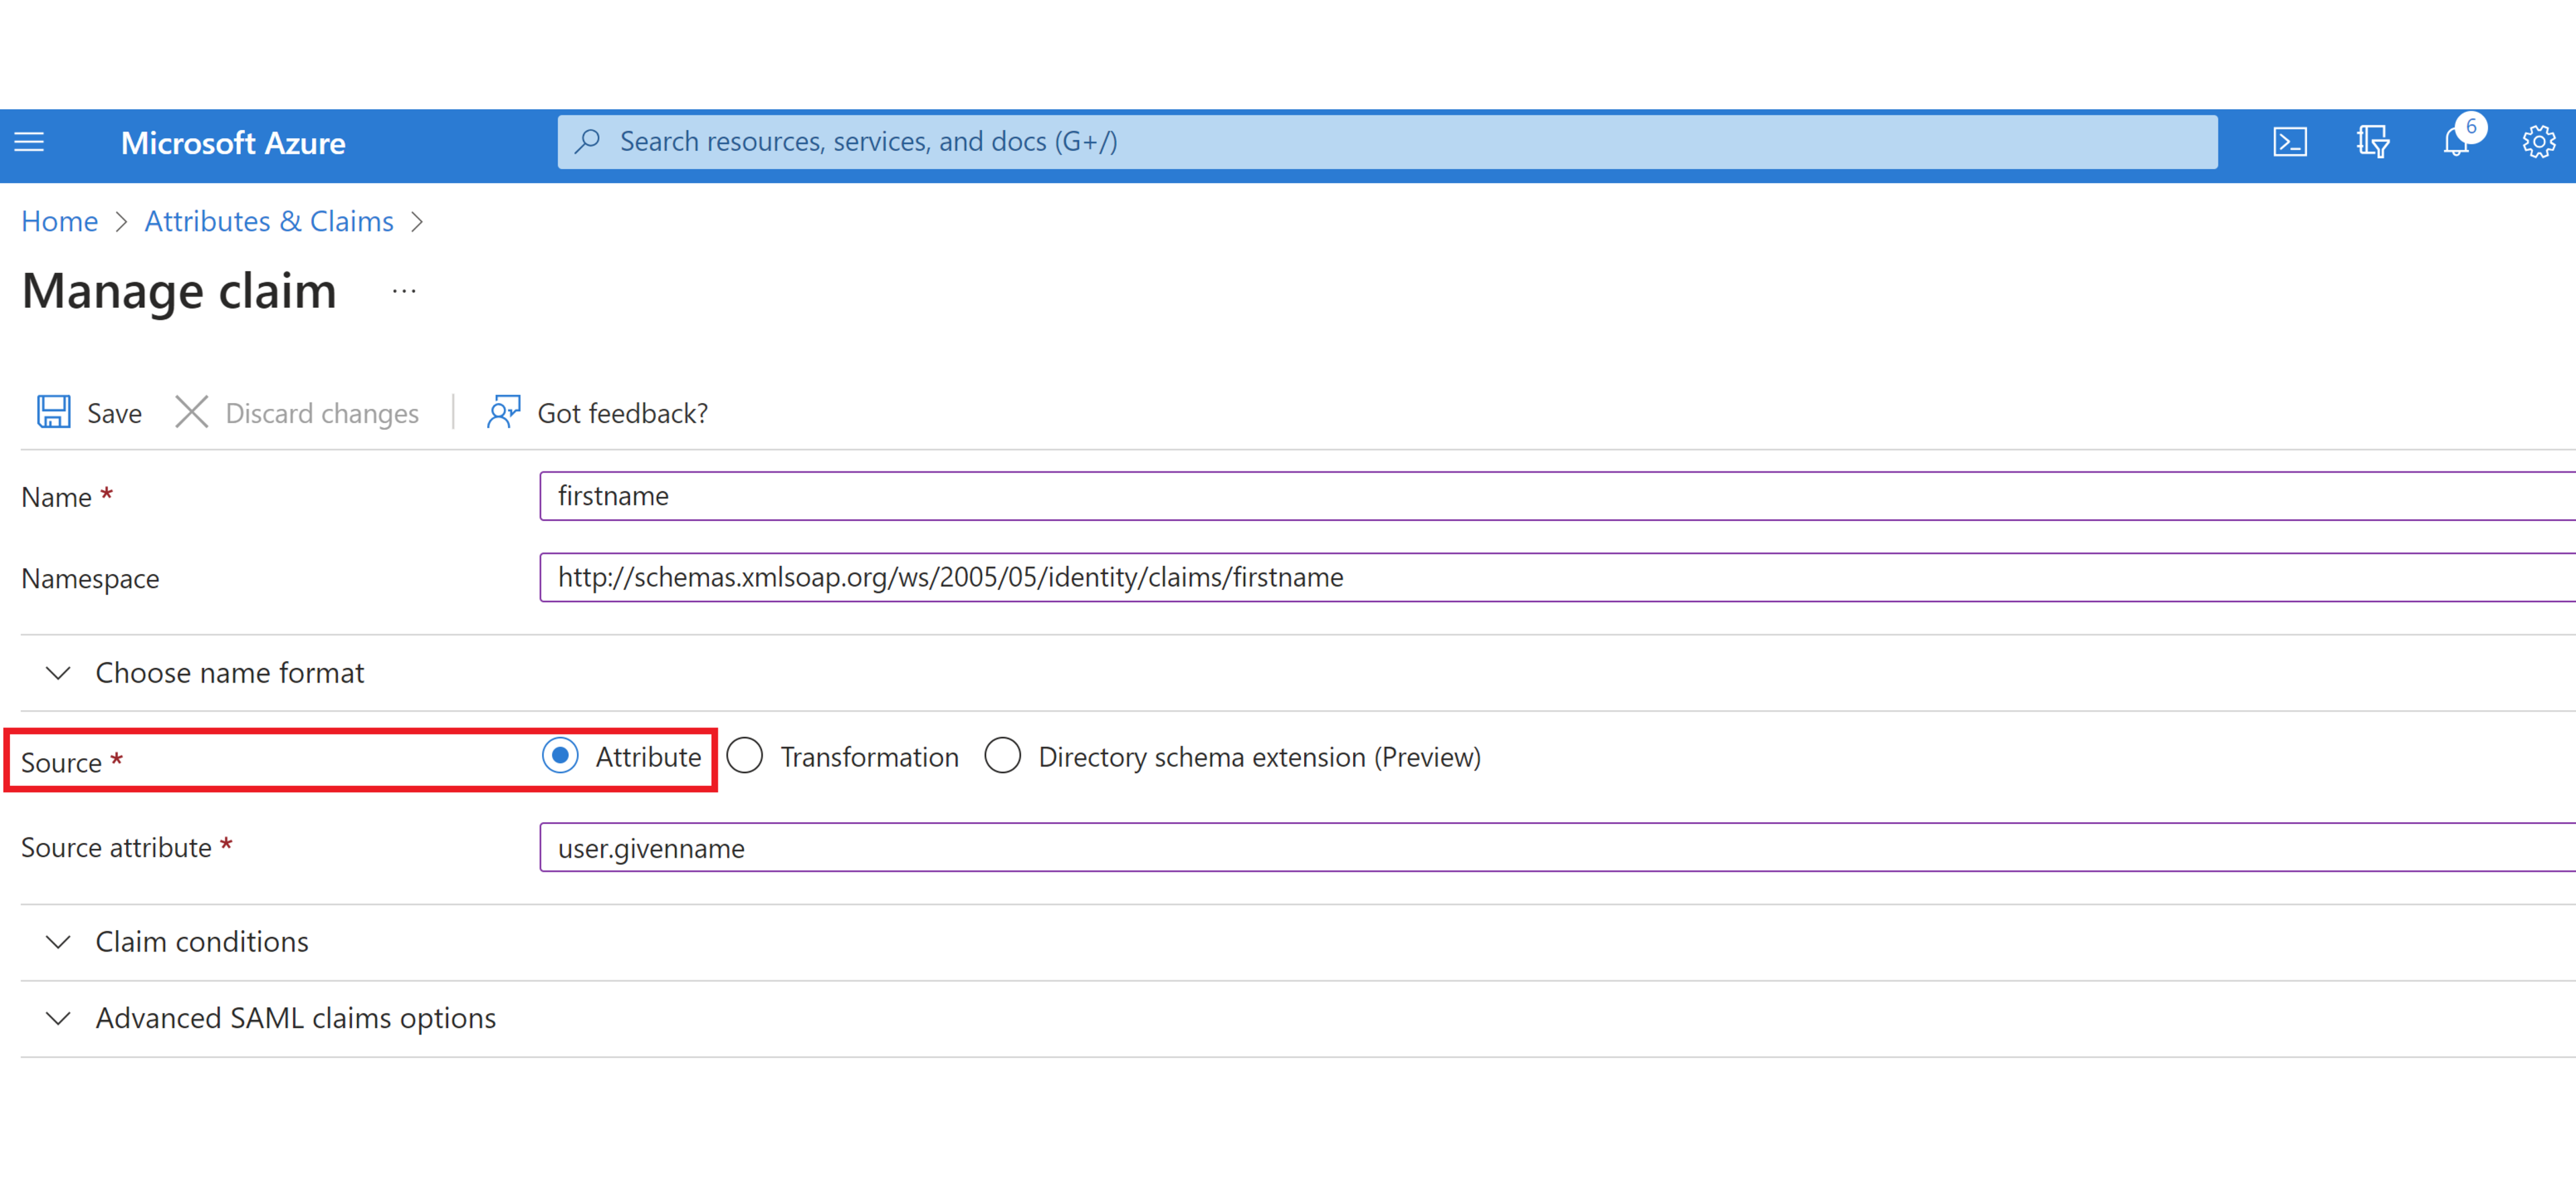This screenshot has height=1203, width=2576.
Task: Open the notifications panel showing 6 alerts
Action: pyautogui.click(x=2456, y=142)
